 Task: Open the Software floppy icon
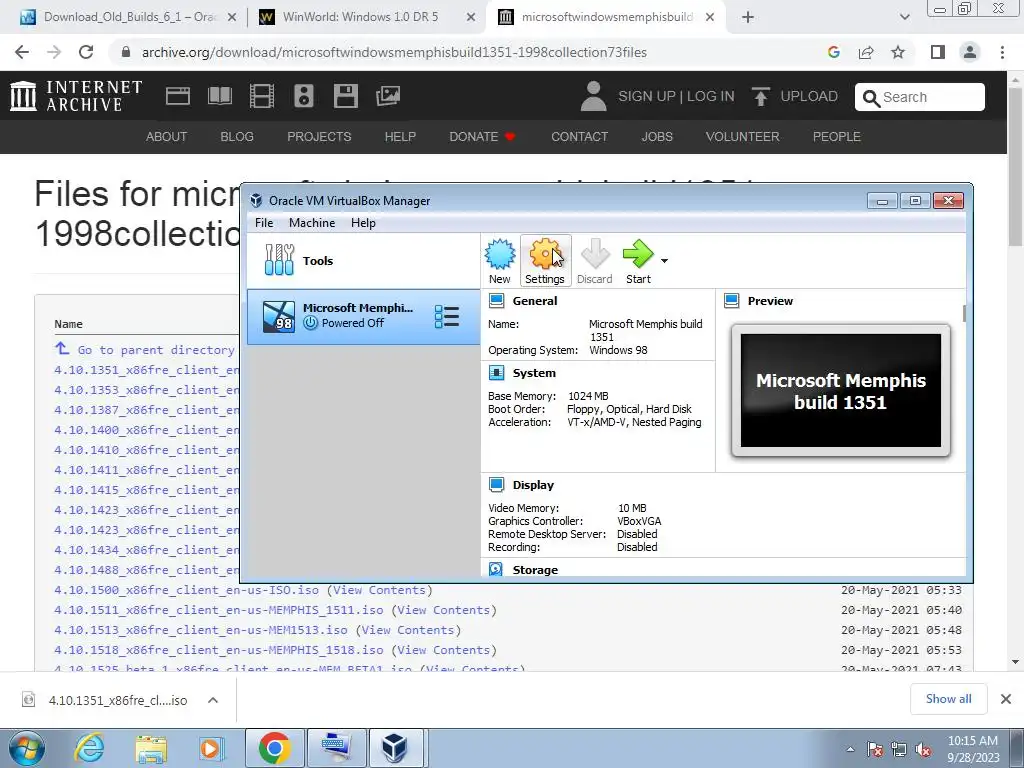tap(345, 96)
